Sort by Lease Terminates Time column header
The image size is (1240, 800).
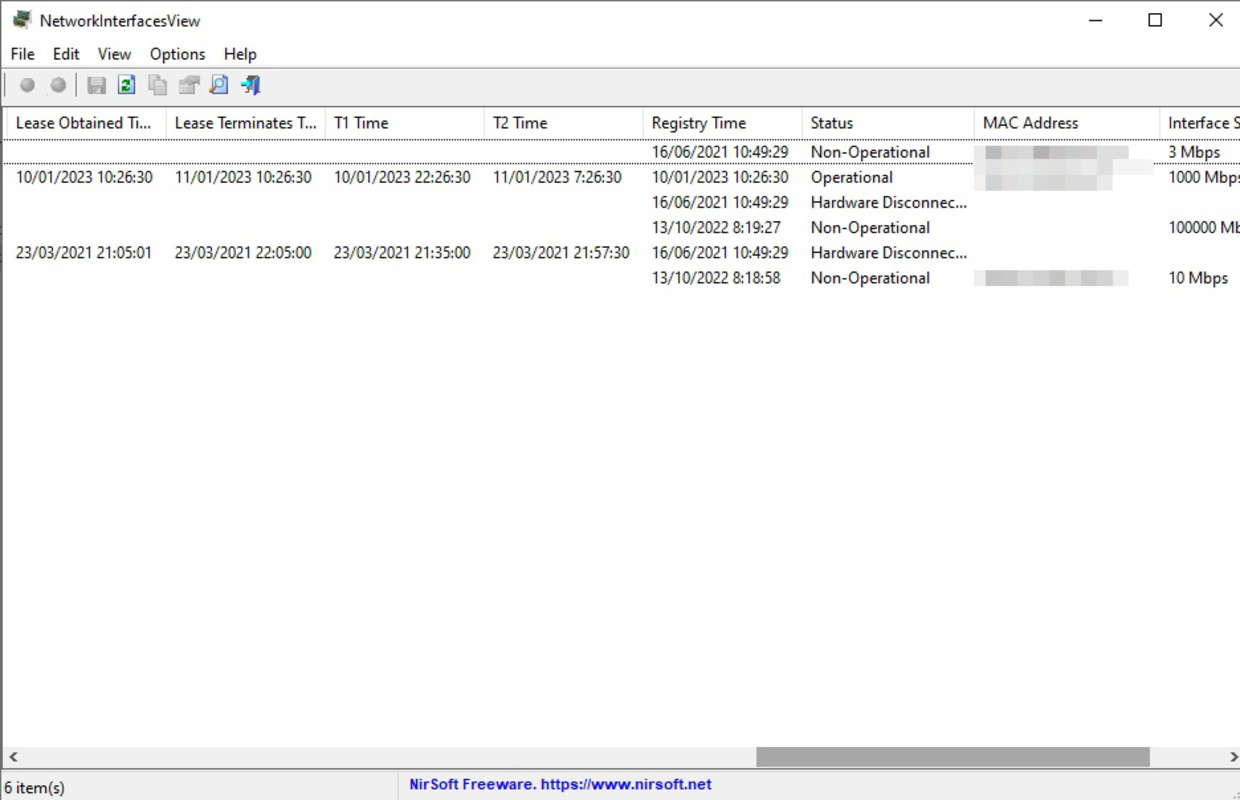(245, 123)
